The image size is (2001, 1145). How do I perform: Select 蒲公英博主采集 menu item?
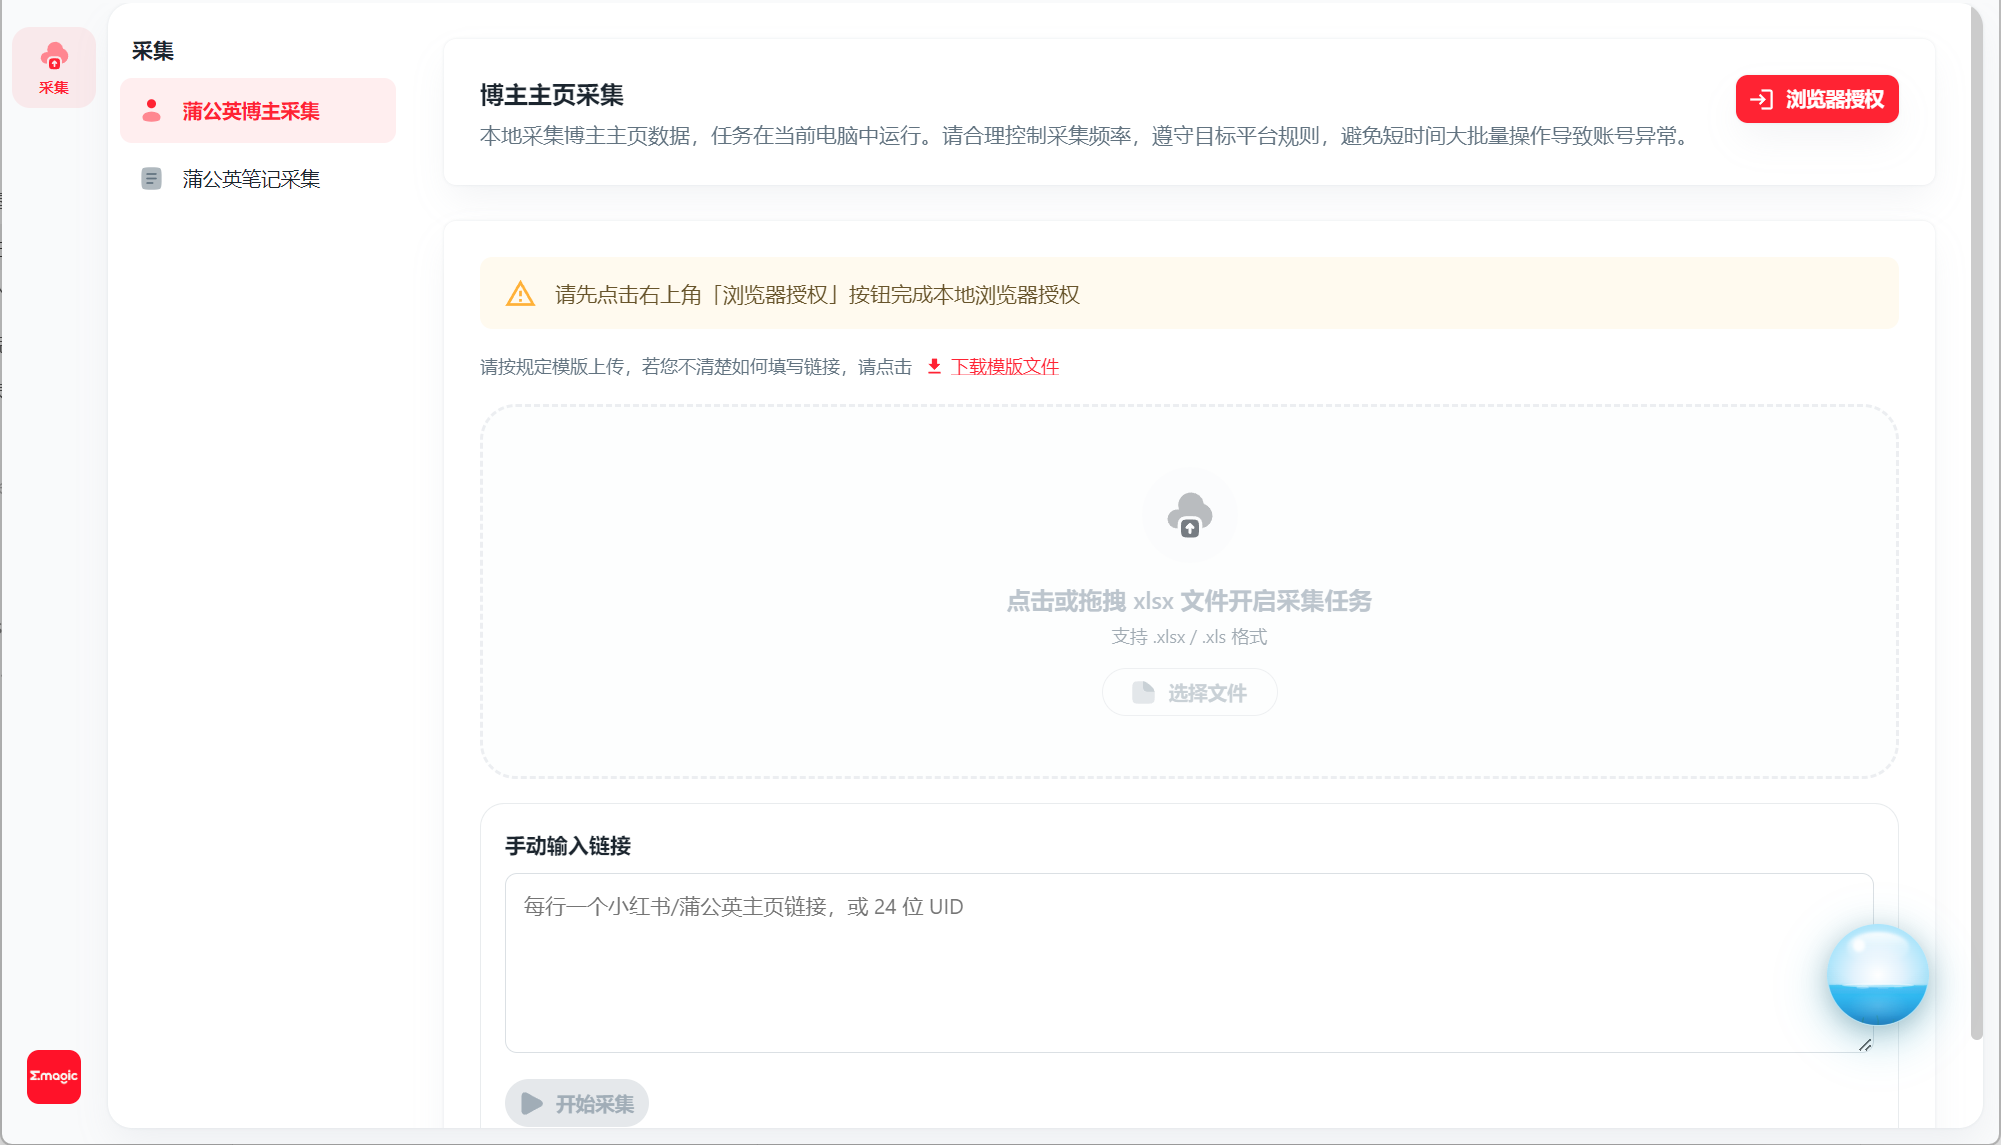pyautogui.click(x=258, y=111)
